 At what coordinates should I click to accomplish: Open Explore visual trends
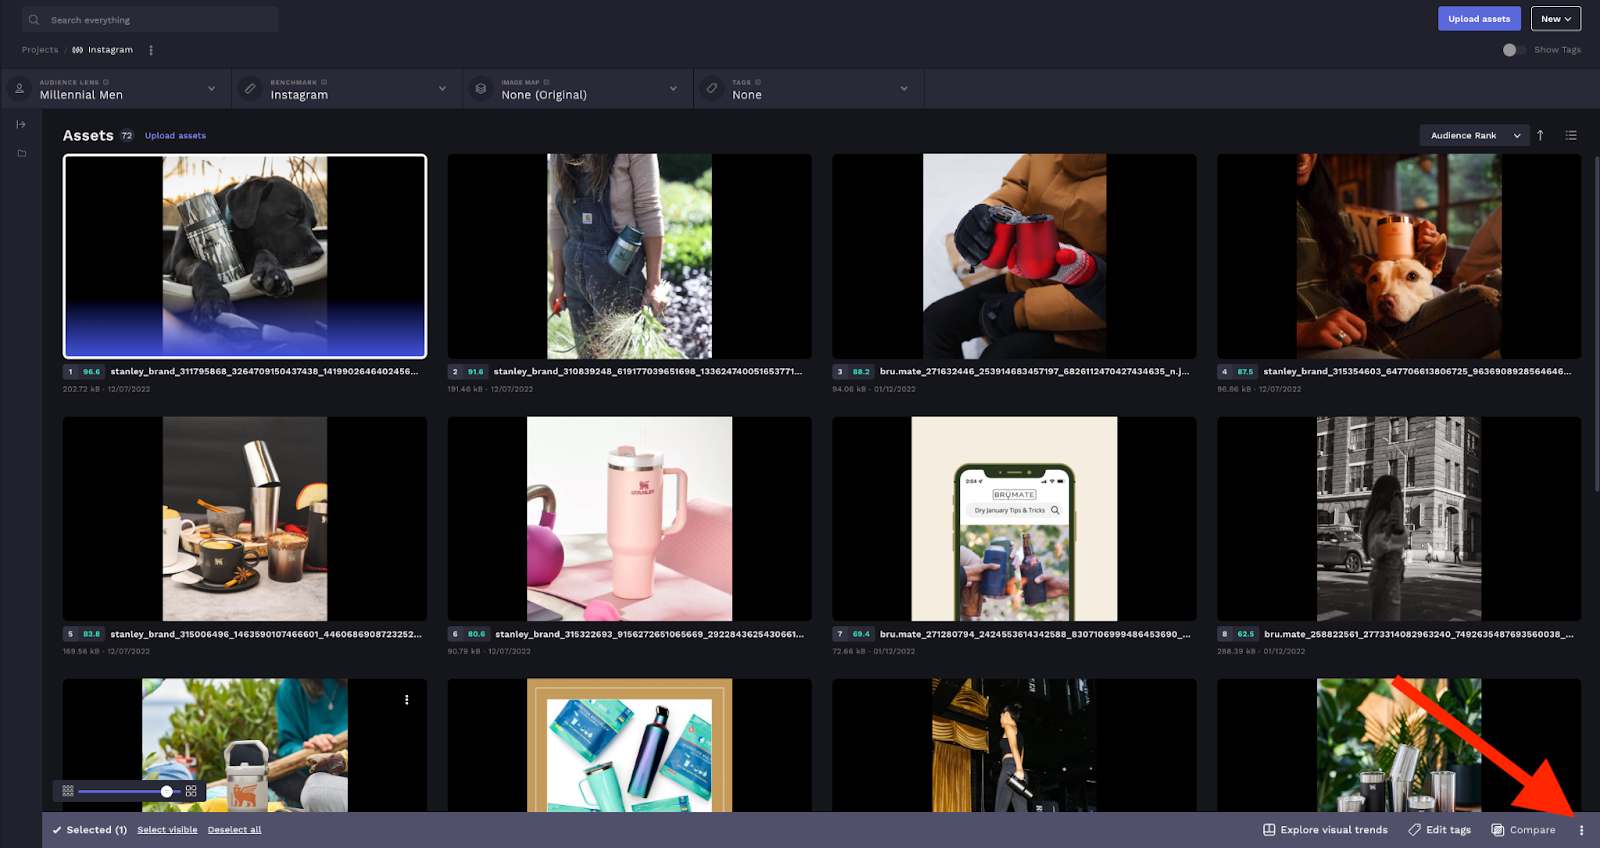[x=1325, y=830]
